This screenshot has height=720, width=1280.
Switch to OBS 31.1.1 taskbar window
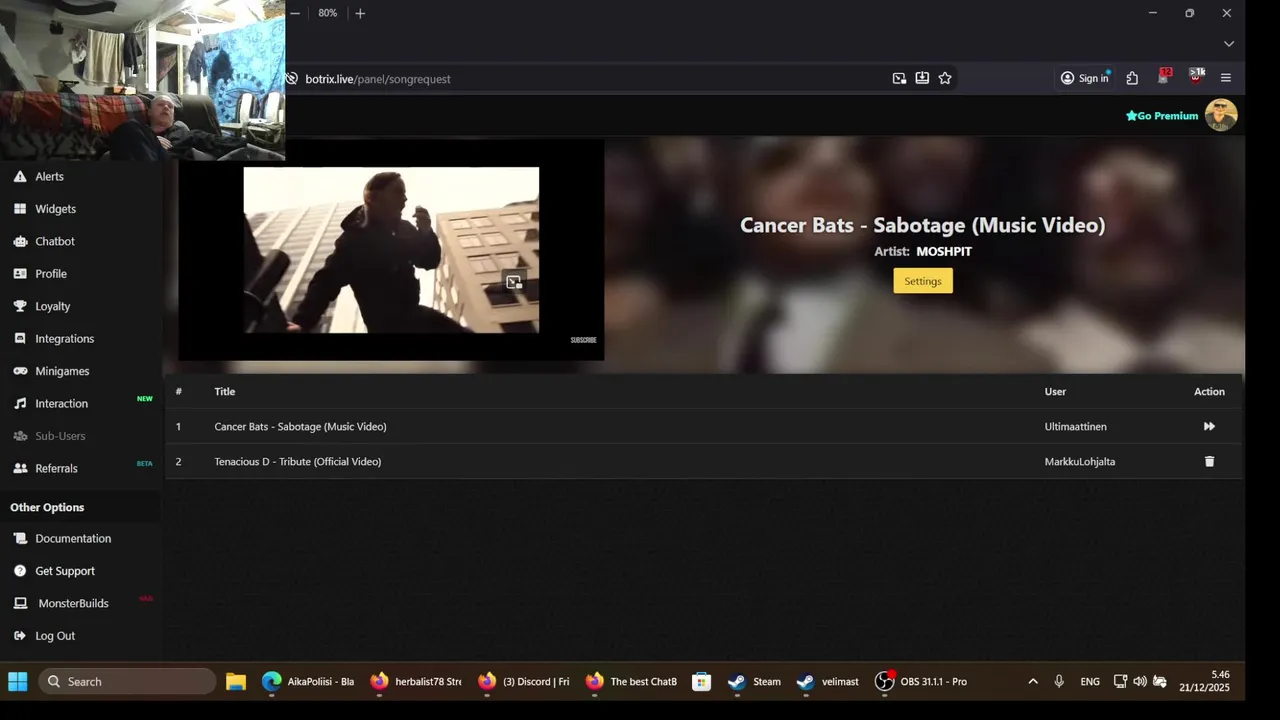921,682
